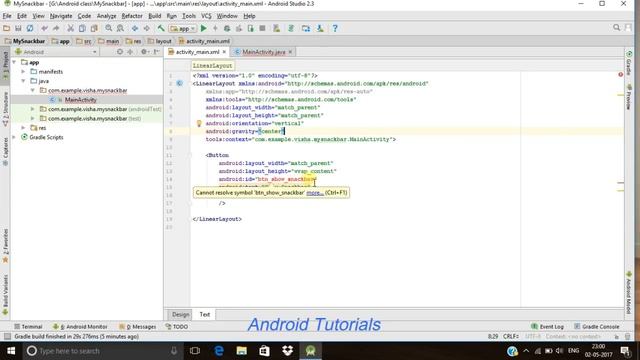Screen dimensions: 640x360
Task: Open the TODO tool window
Action: [x=177, y=327]
